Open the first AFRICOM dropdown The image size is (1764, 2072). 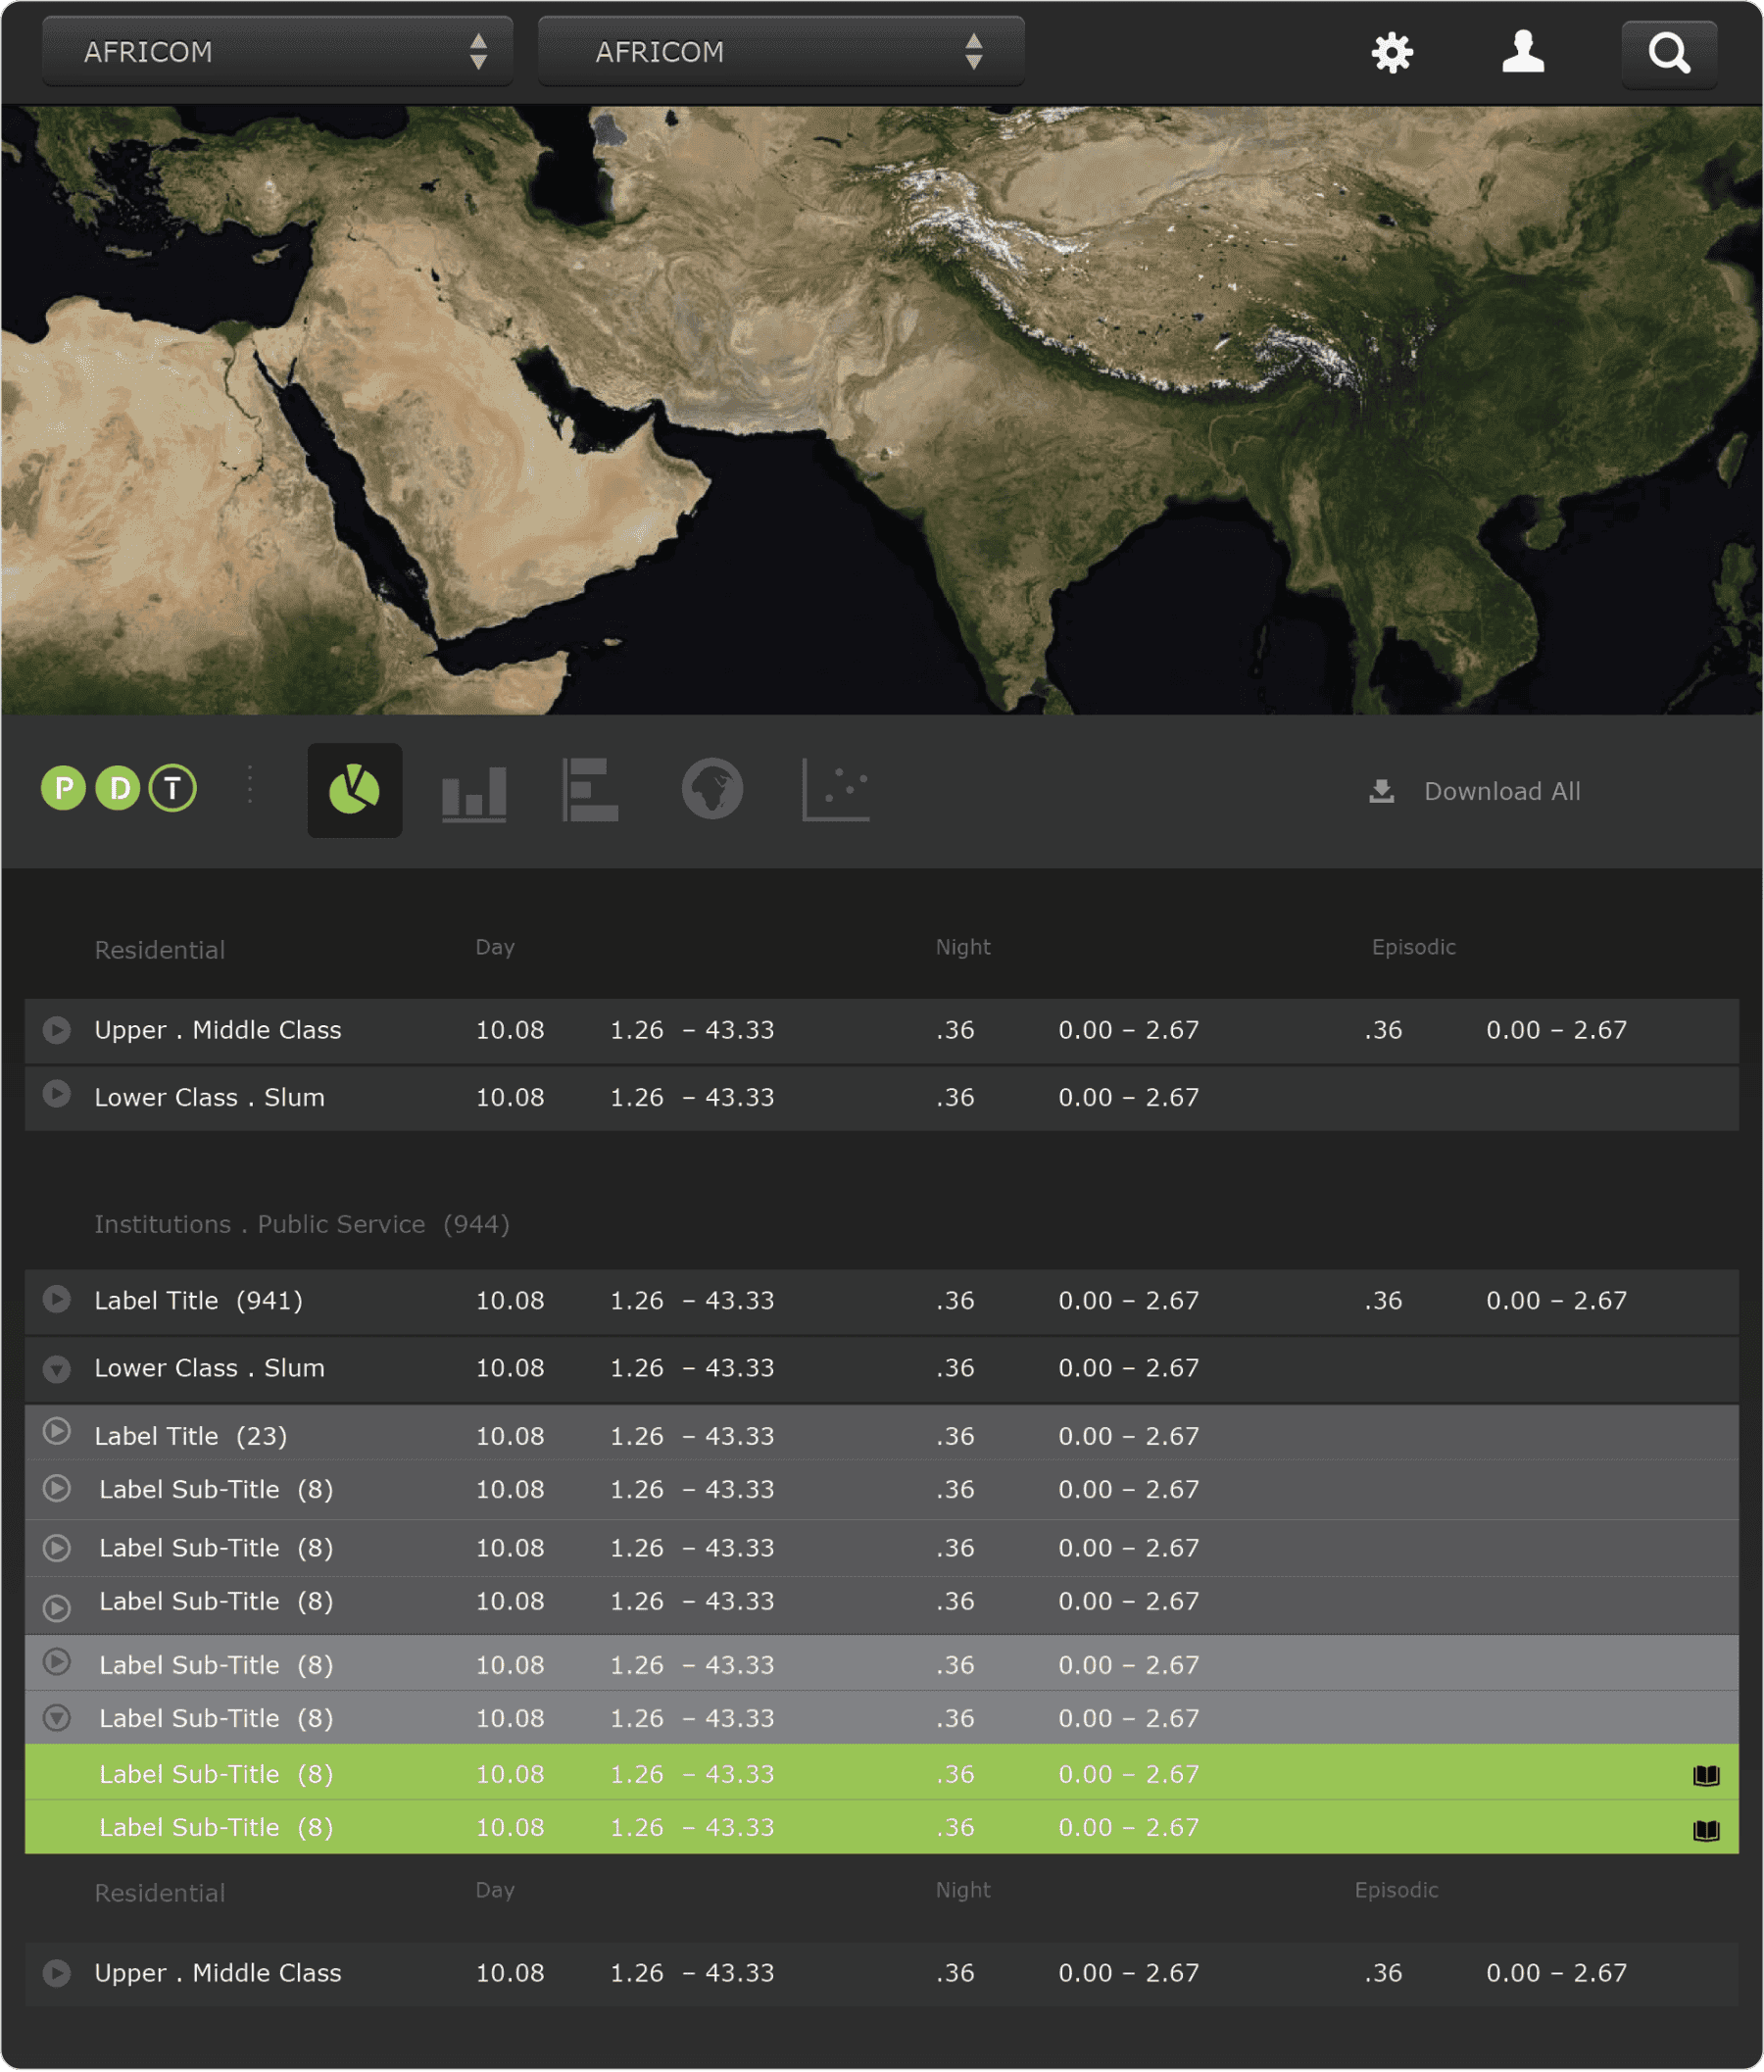(x=277, y=52)
